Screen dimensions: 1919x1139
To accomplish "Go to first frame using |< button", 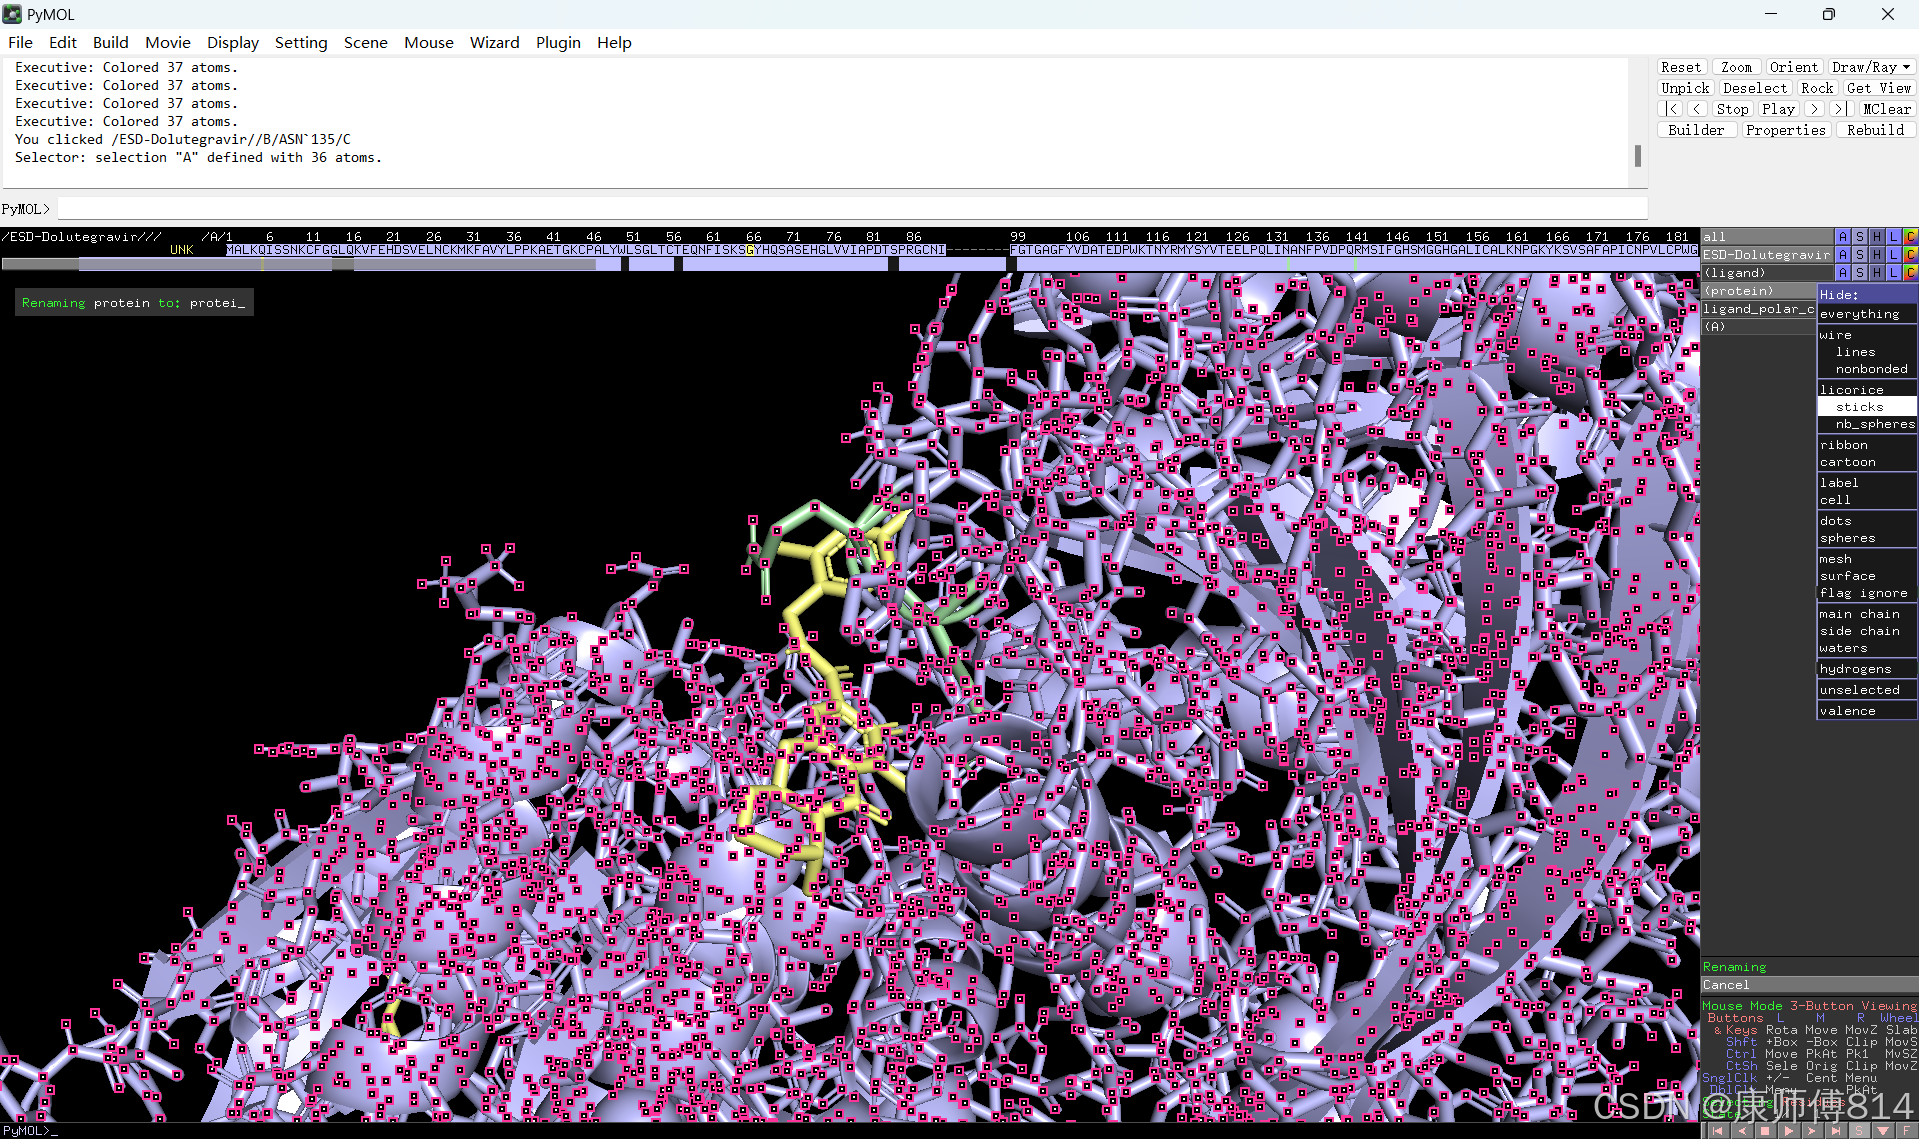I will [x=1671, y=109].
